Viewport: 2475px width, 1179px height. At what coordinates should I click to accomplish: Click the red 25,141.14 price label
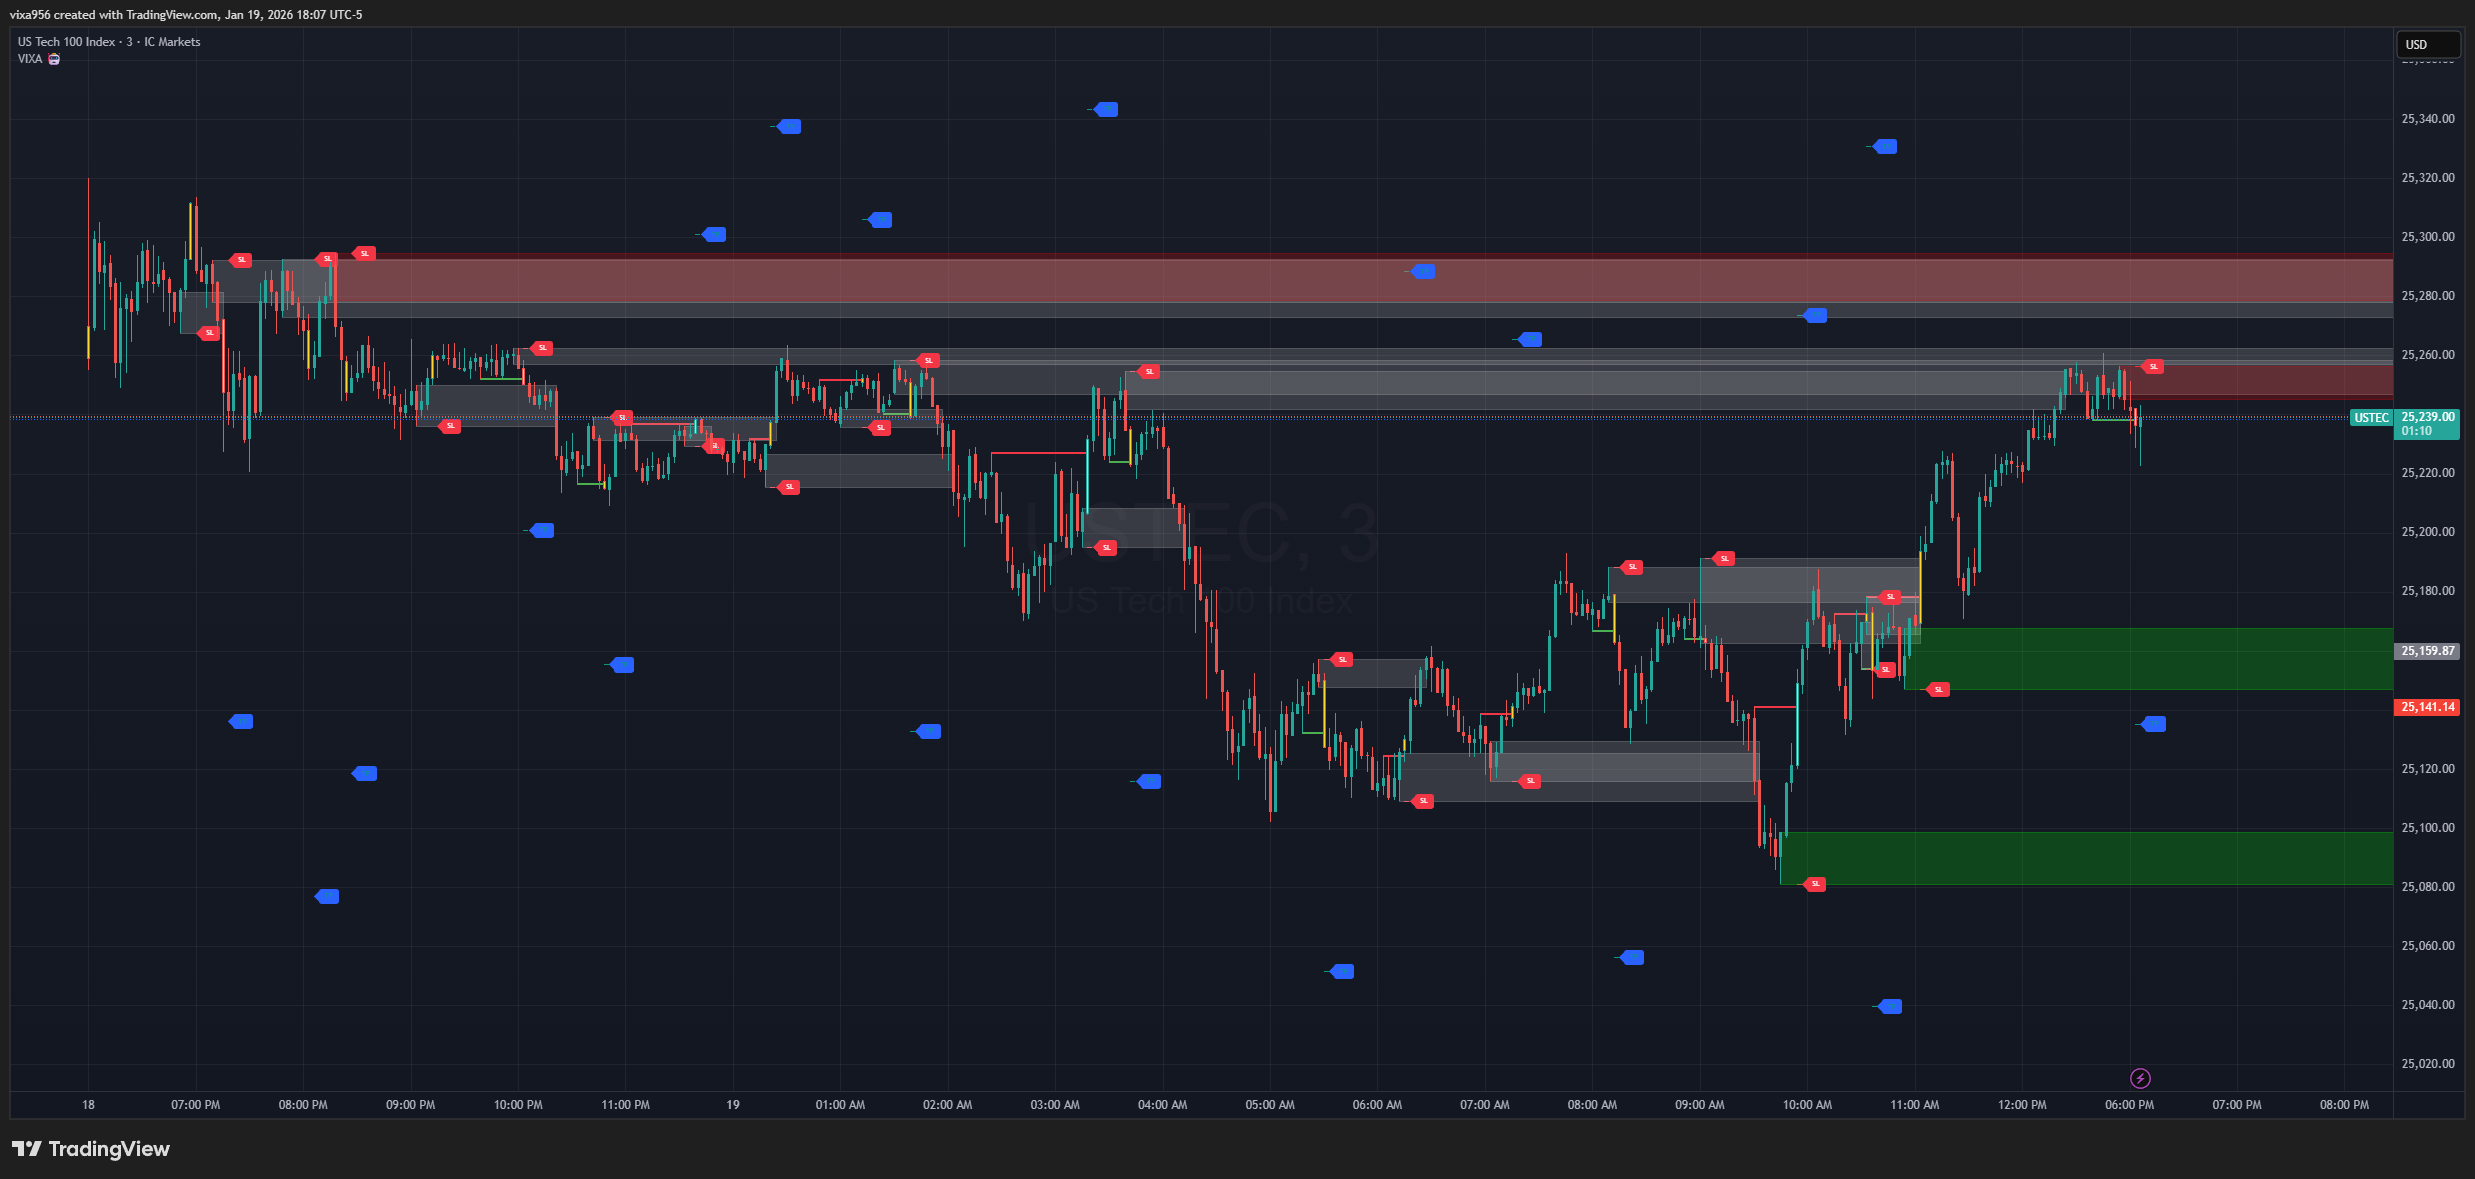tap(2428, 707)
